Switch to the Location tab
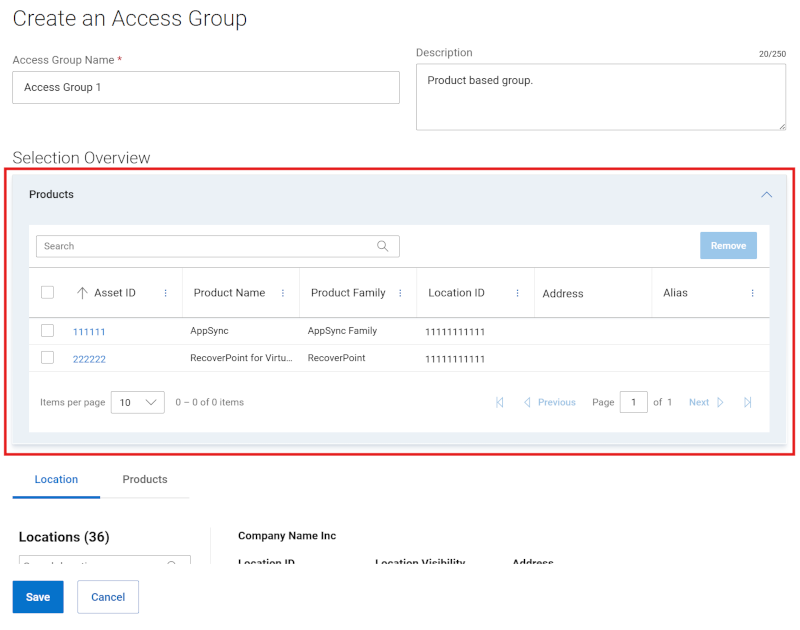This screenshot has height=630, width=800. tap(56, 479)
